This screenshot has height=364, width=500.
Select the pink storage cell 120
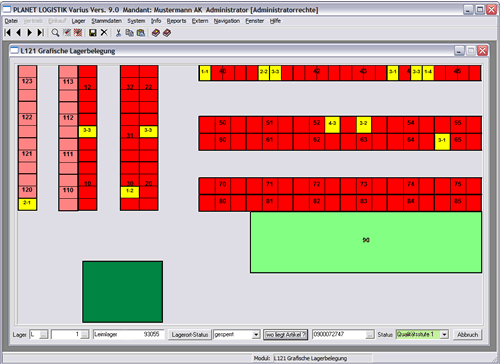[x=27, y=192]
